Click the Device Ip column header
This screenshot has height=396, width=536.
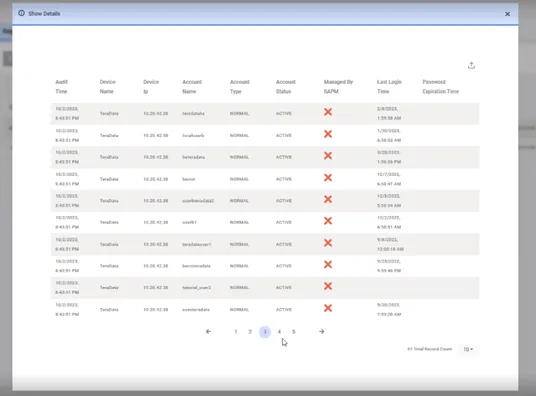coord(151,87)
